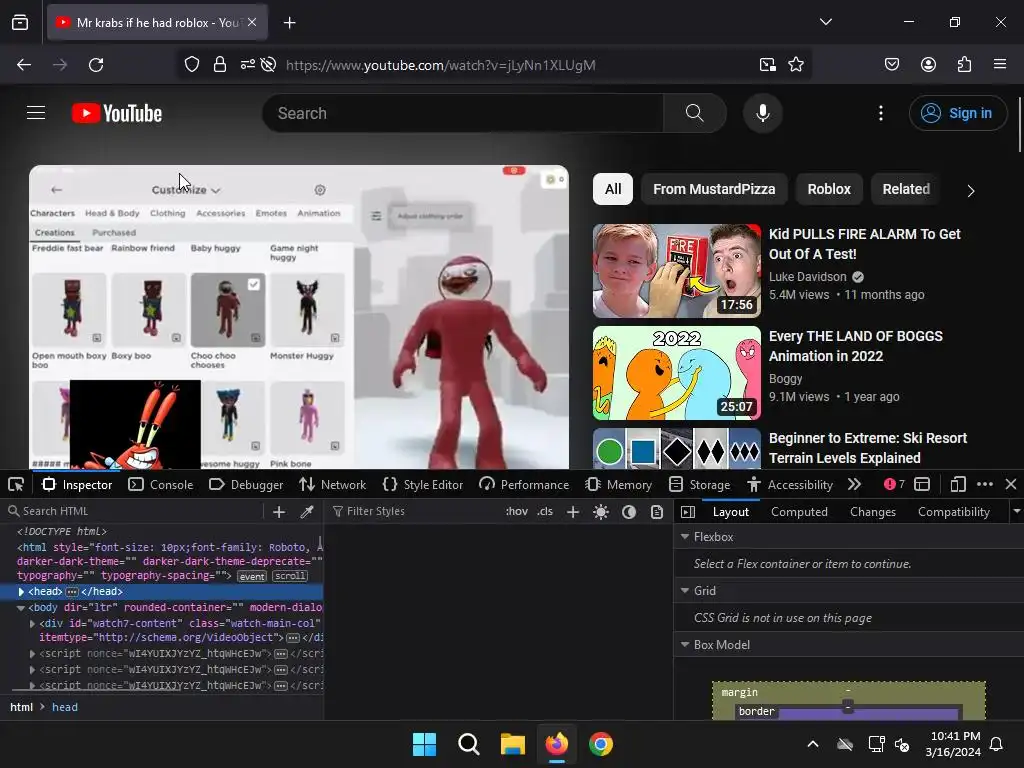Screen dimensions: 1024x768
Task: Open the Firefox View tab list icon
Action: 20,22
